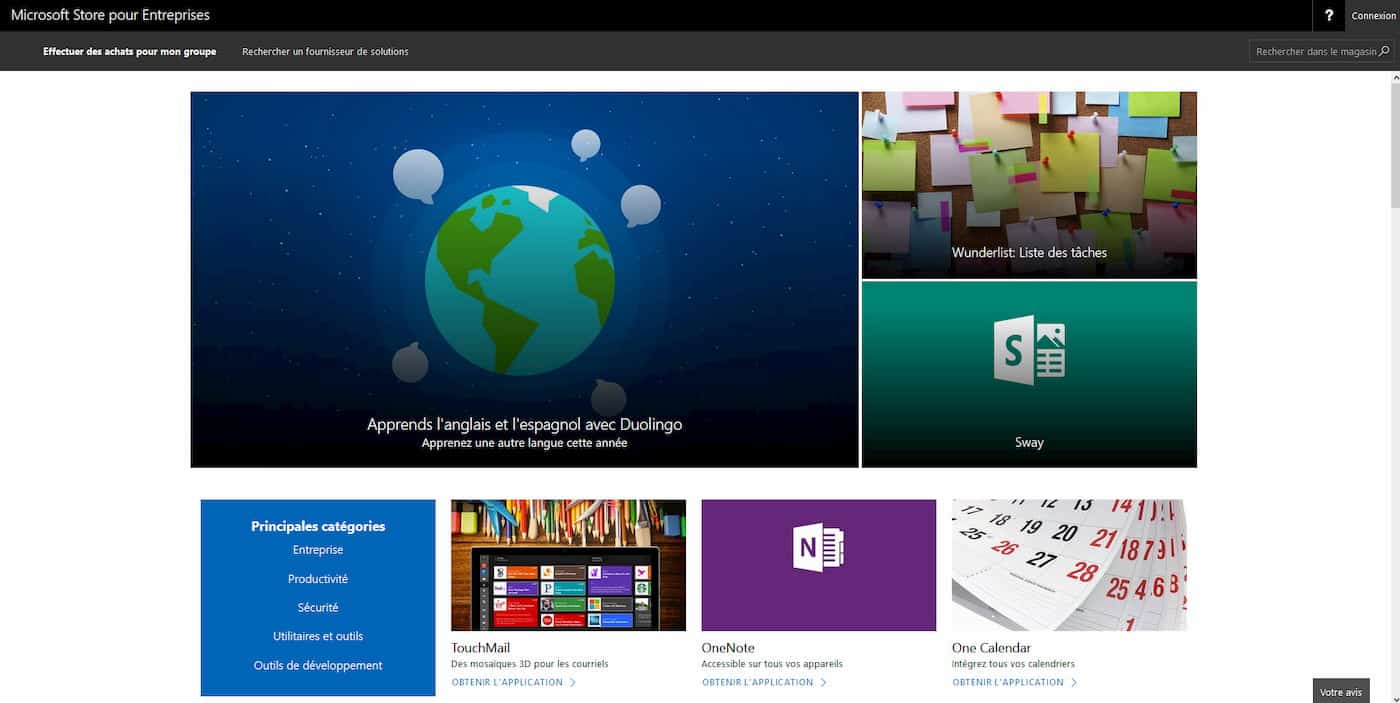Select the Productivité category
This screenshot has width=1400, height=703.
[x=318, y=579]
